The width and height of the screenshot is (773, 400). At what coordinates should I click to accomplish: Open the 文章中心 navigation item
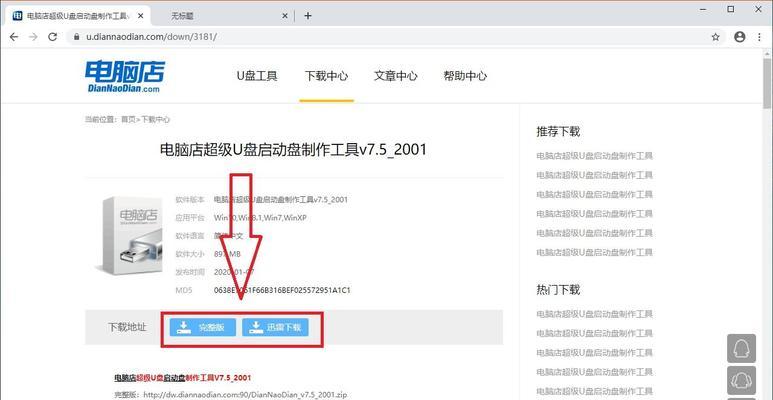pyautogui.click(x=395, y=76)
